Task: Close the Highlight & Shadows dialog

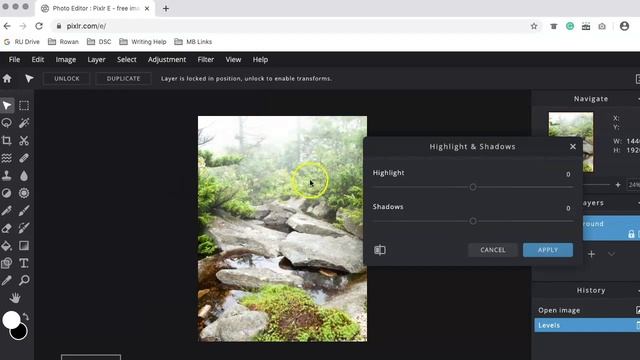Action: pos(573,147)
